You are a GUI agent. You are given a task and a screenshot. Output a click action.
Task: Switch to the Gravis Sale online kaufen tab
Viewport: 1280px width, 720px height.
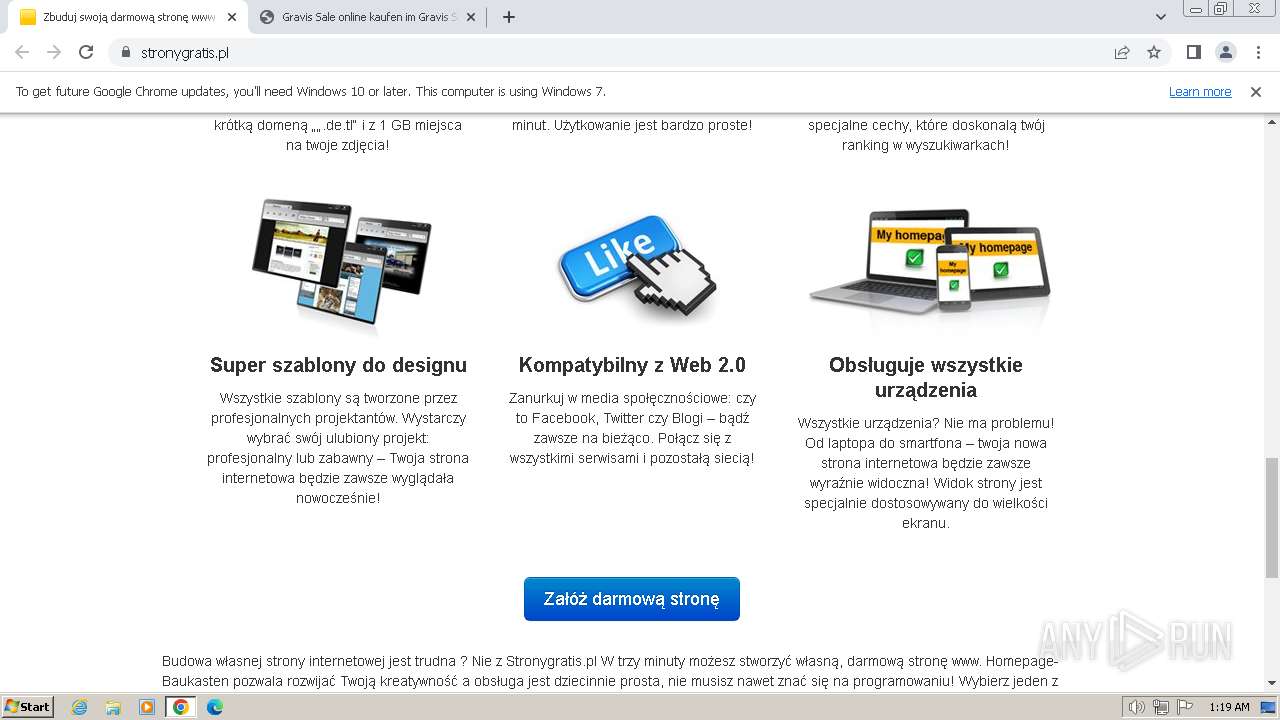coord(368,17)
